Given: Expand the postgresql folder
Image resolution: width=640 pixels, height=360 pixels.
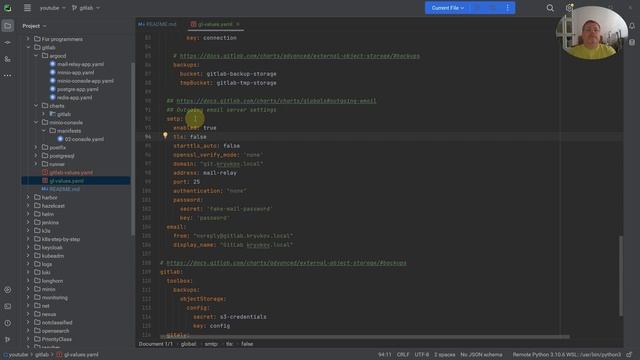Looking at the screenshot, I should click(36, 156).
